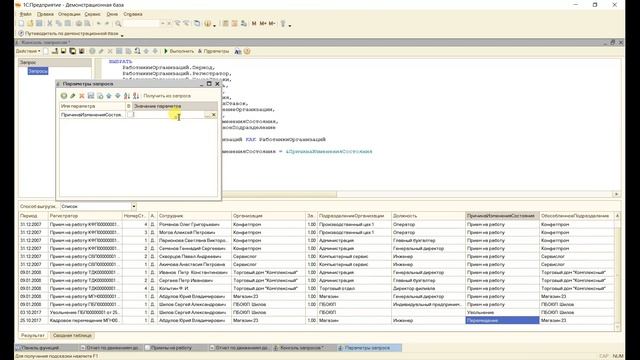This screenshot has height=360, width=640.
Task: Click the results table vertical scrollbar
Action: (617, 271)
